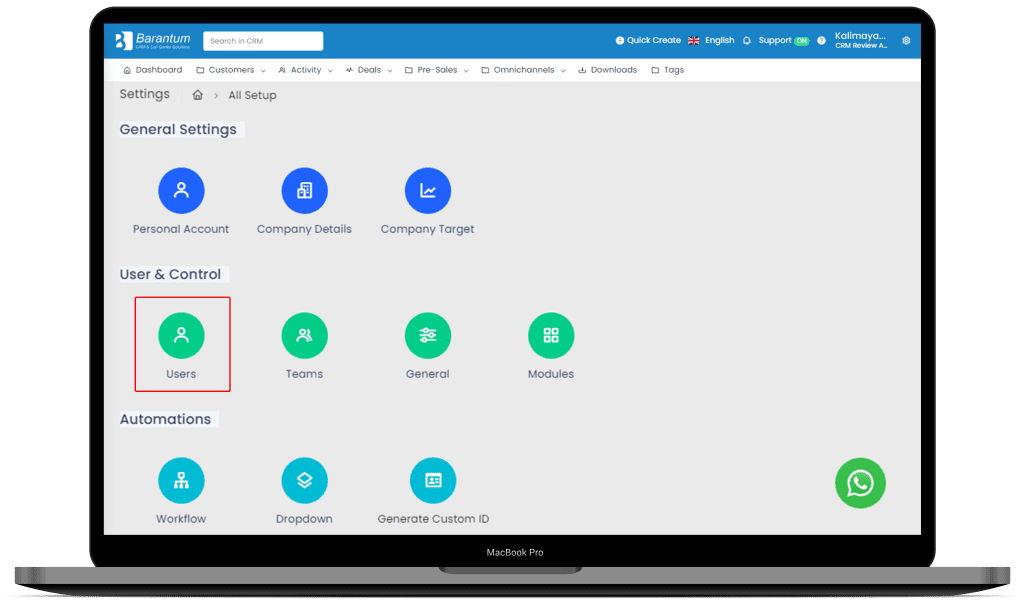Open the Generate Custom ID tool
This screenshot has height=603, width=1024.
433,480
